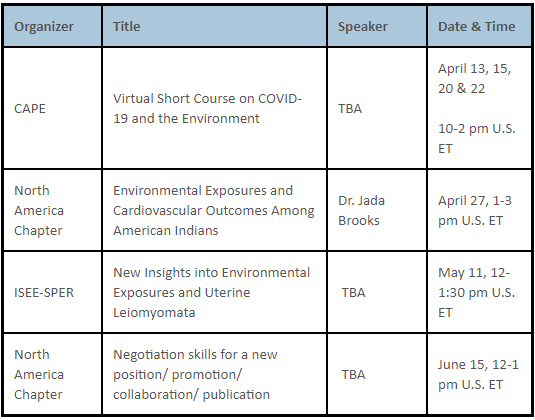Image resolution: width=535 pixels, height=420 pixels.
Task: Click the Title column header
Action: [x=127, y=27]
